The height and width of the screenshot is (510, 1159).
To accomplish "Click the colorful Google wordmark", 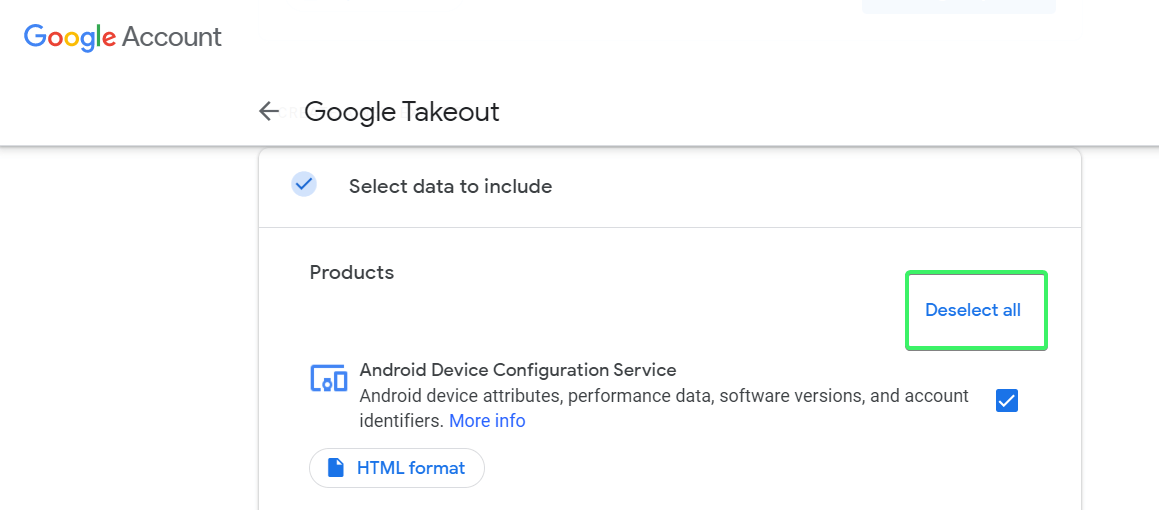I will coord(70,37).
